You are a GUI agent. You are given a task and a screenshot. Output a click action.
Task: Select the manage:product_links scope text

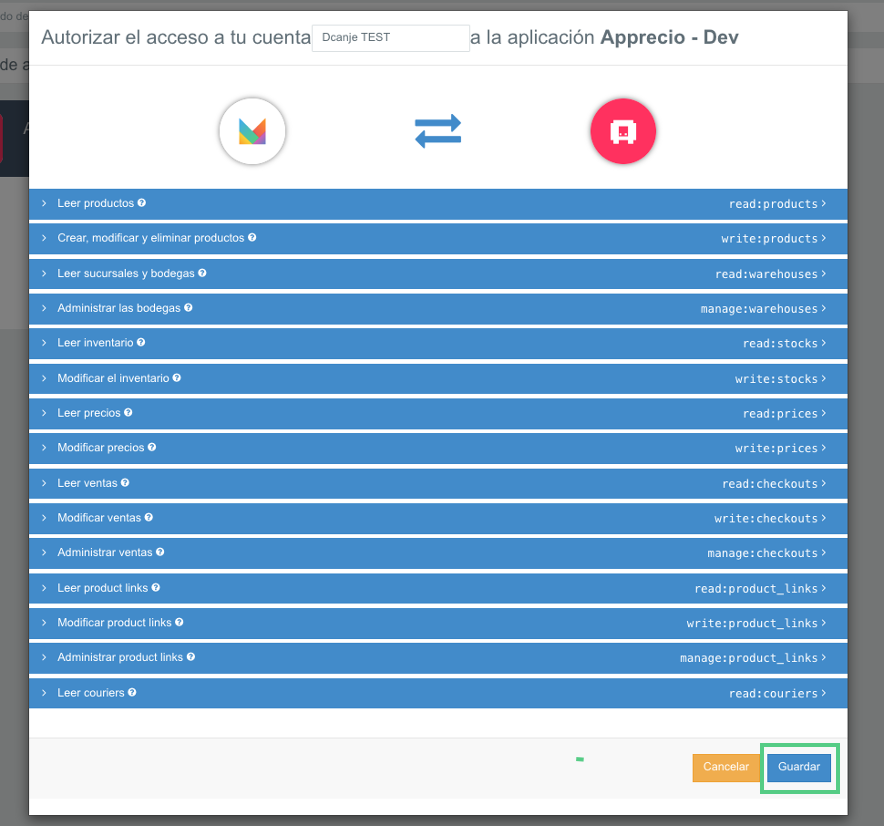pyautogui.click(x=749, y=658)
